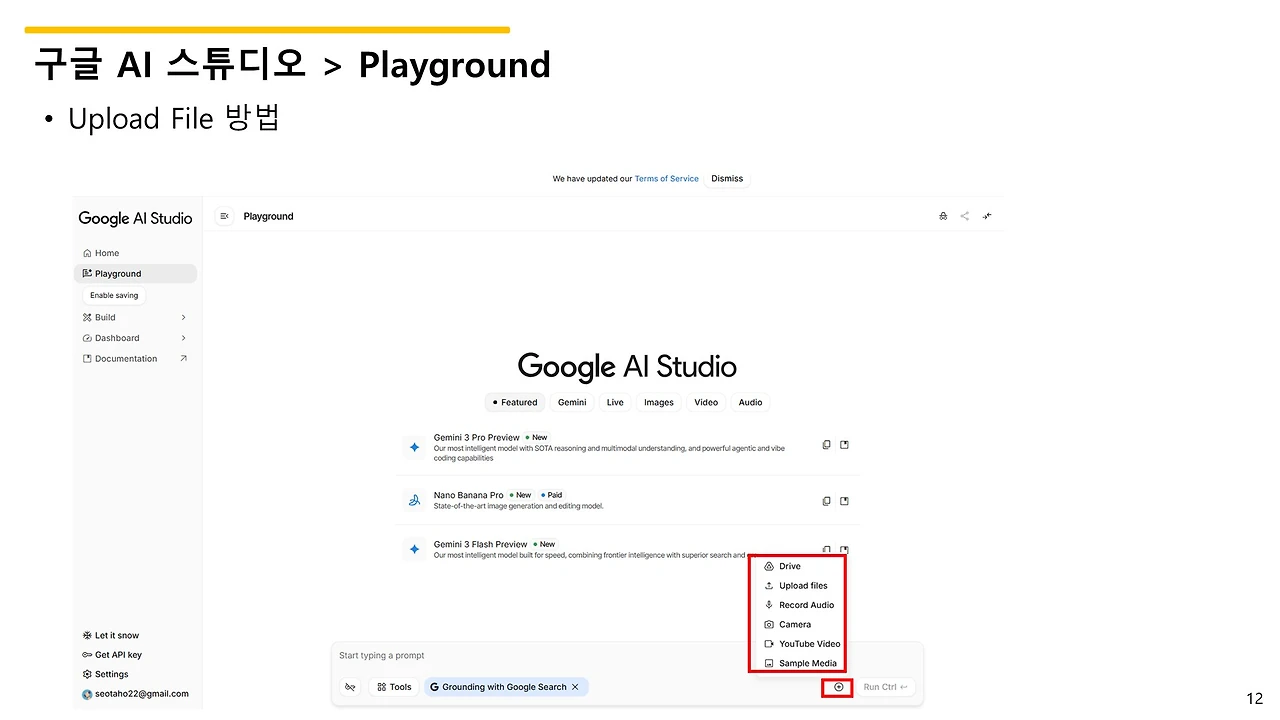Open docs icon for Nano Banana Pro
Screen dimensions: 1280x720
click(845, 501)
